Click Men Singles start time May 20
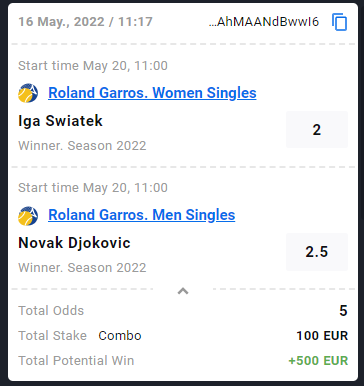Viewport: 364px width, 386px height. pos(93,188)
